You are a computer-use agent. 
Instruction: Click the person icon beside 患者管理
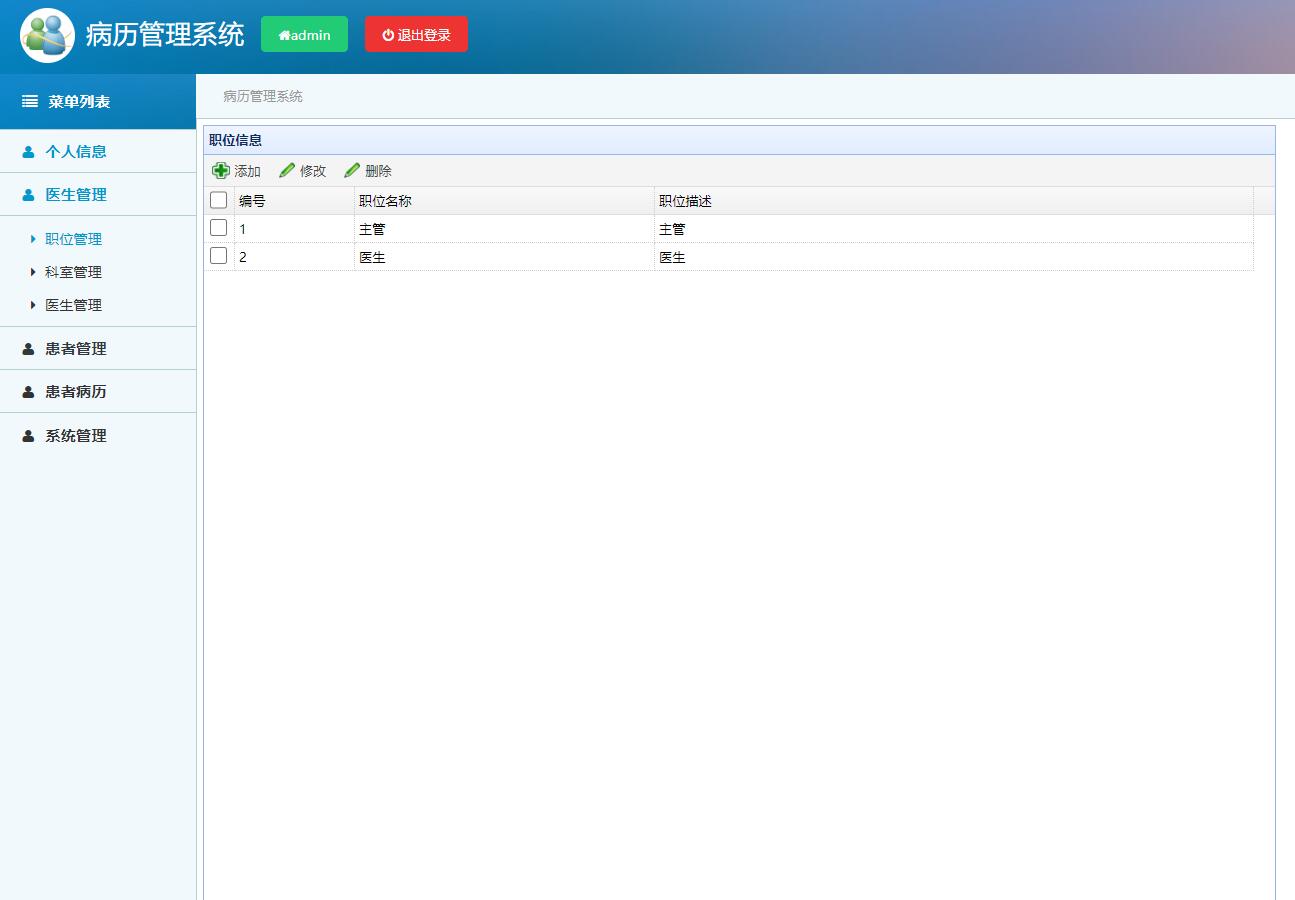pyautogui.click(x=28, y=349)
